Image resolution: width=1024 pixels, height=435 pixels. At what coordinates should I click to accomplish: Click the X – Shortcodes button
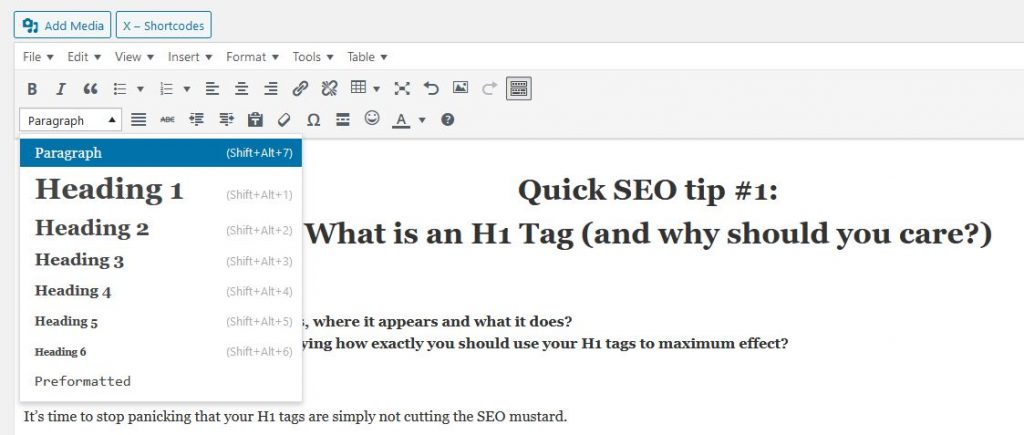pos(163,25)
